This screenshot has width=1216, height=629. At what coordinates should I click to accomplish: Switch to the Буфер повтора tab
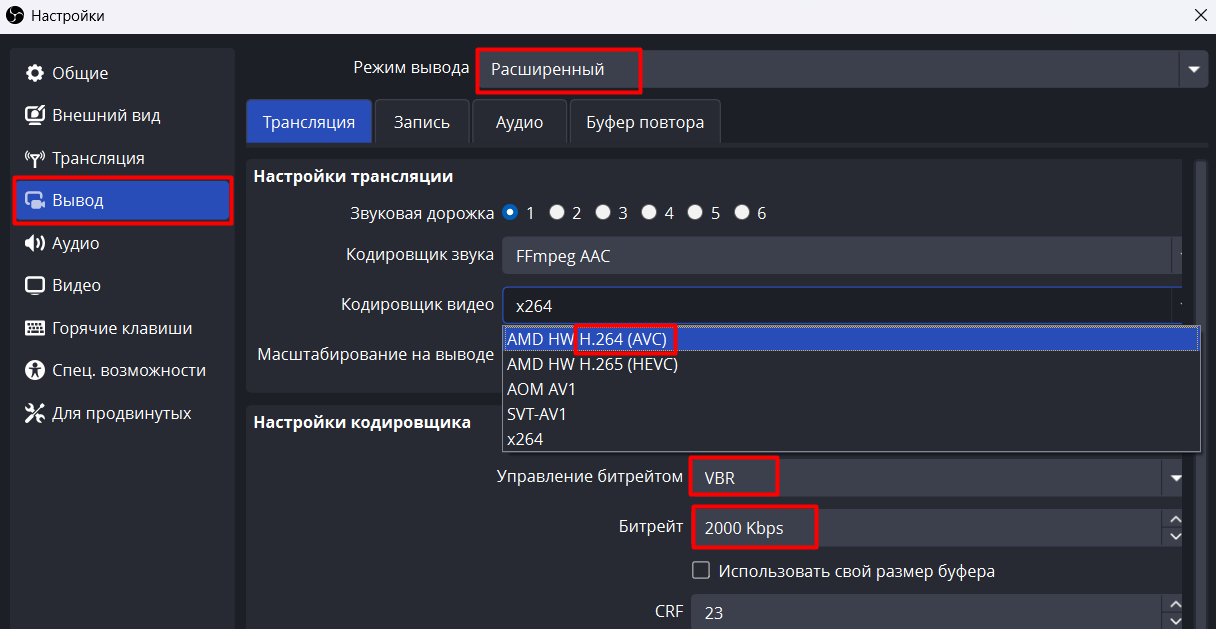coord(644,122)
